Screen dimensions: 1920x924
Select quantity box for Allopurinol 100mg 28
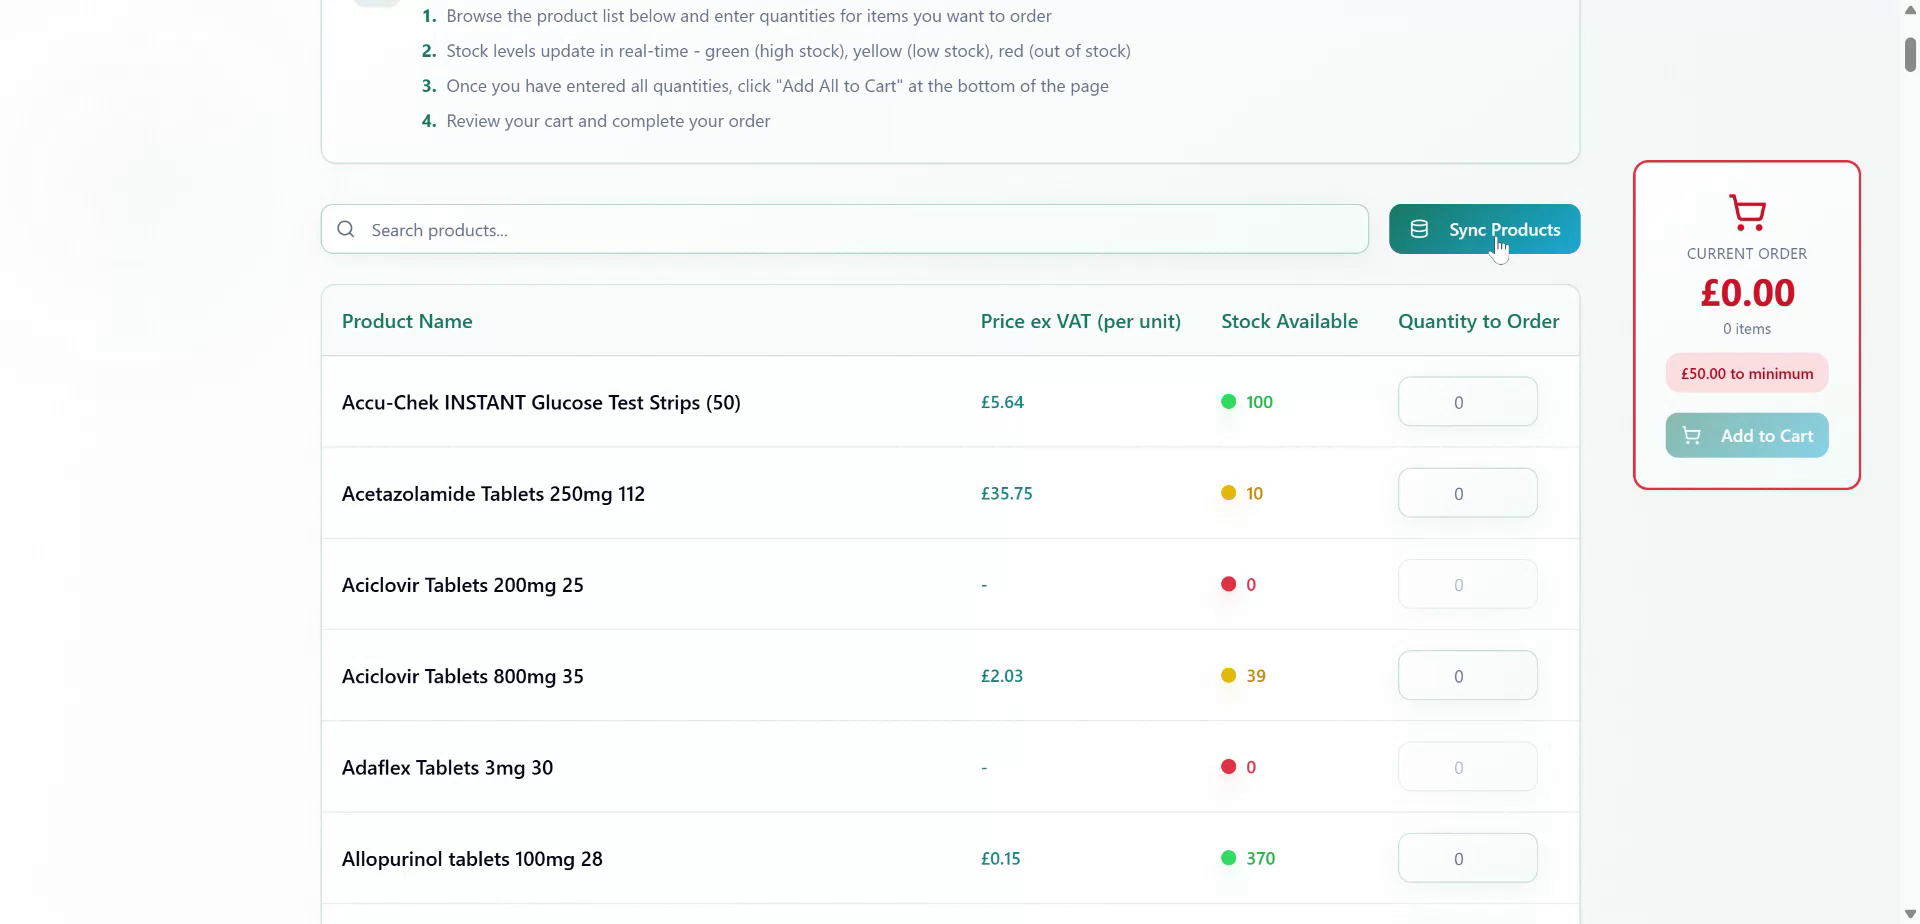(x=1467, y=858)
